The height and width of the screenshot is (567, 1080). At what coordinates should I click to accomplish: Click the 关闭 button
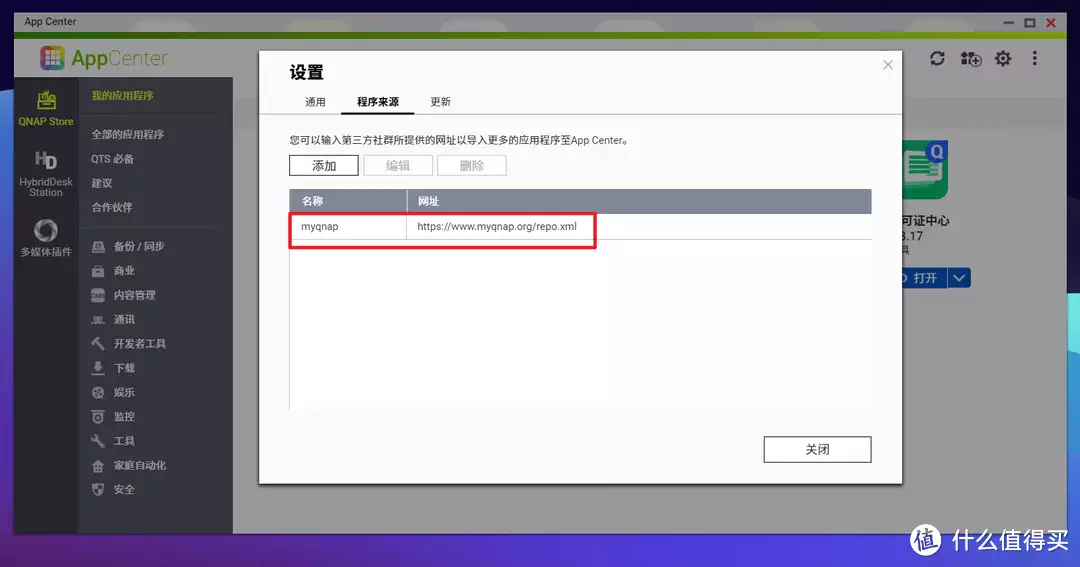(817, 449)
